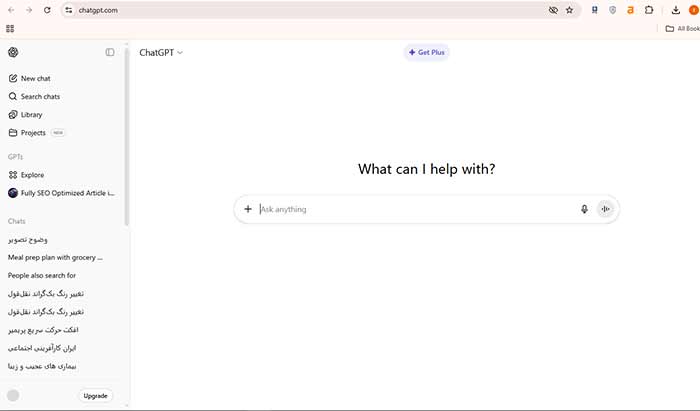Screen dimensions: 700x411
Task: Open Fully SEO Optimized Article GPT
Action: tap(61, 192)
